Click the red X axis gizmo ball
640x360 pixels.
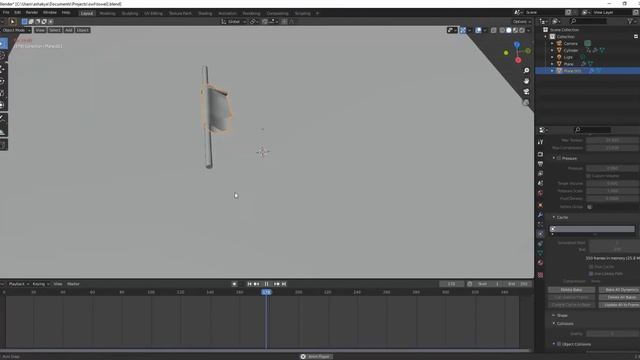518,60
